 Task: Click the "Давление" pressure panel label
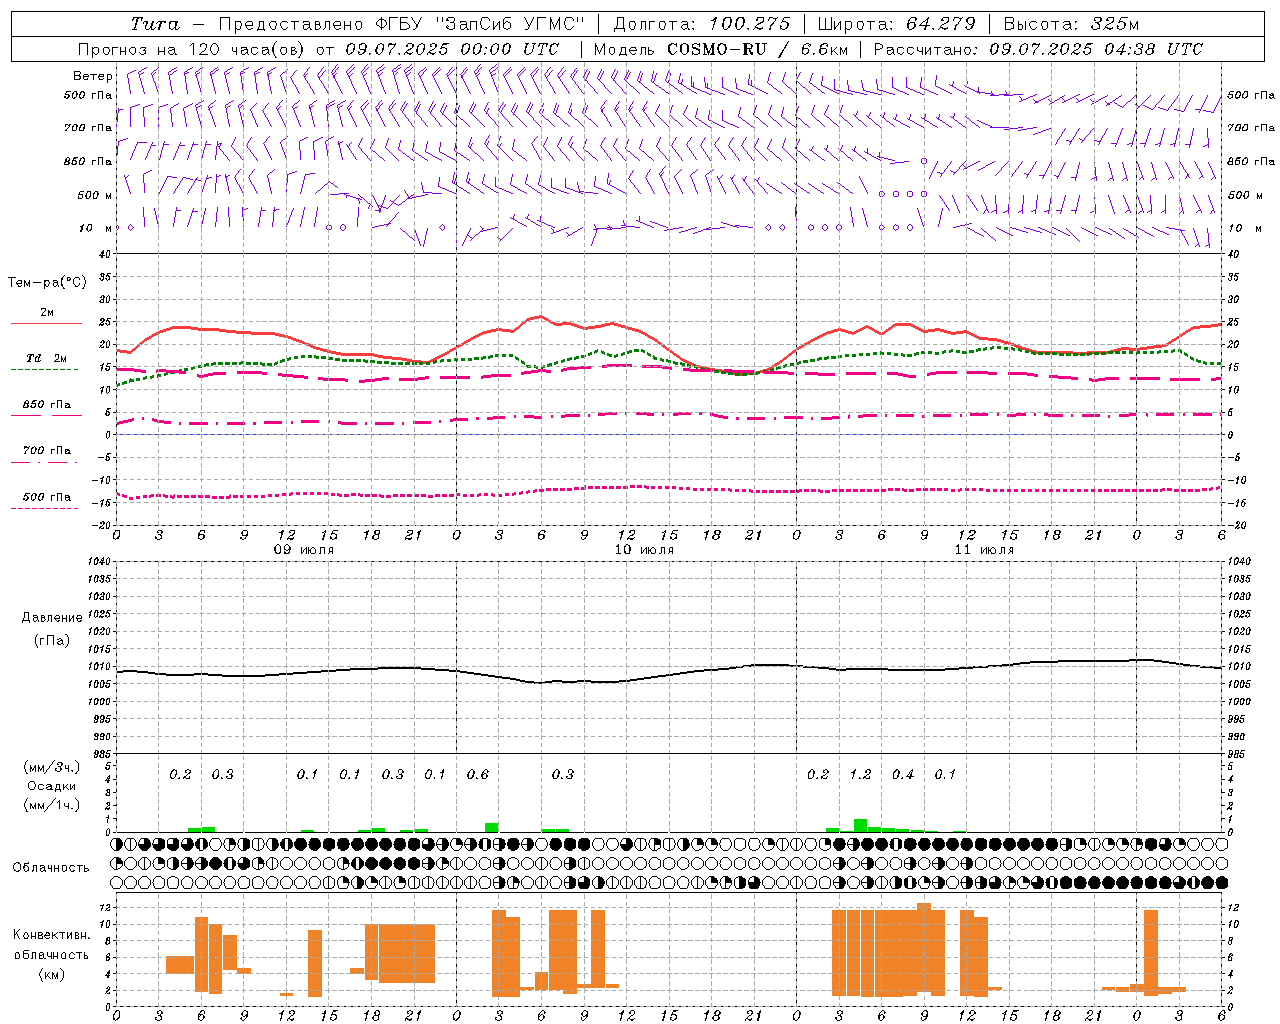[x=52, y=618]
